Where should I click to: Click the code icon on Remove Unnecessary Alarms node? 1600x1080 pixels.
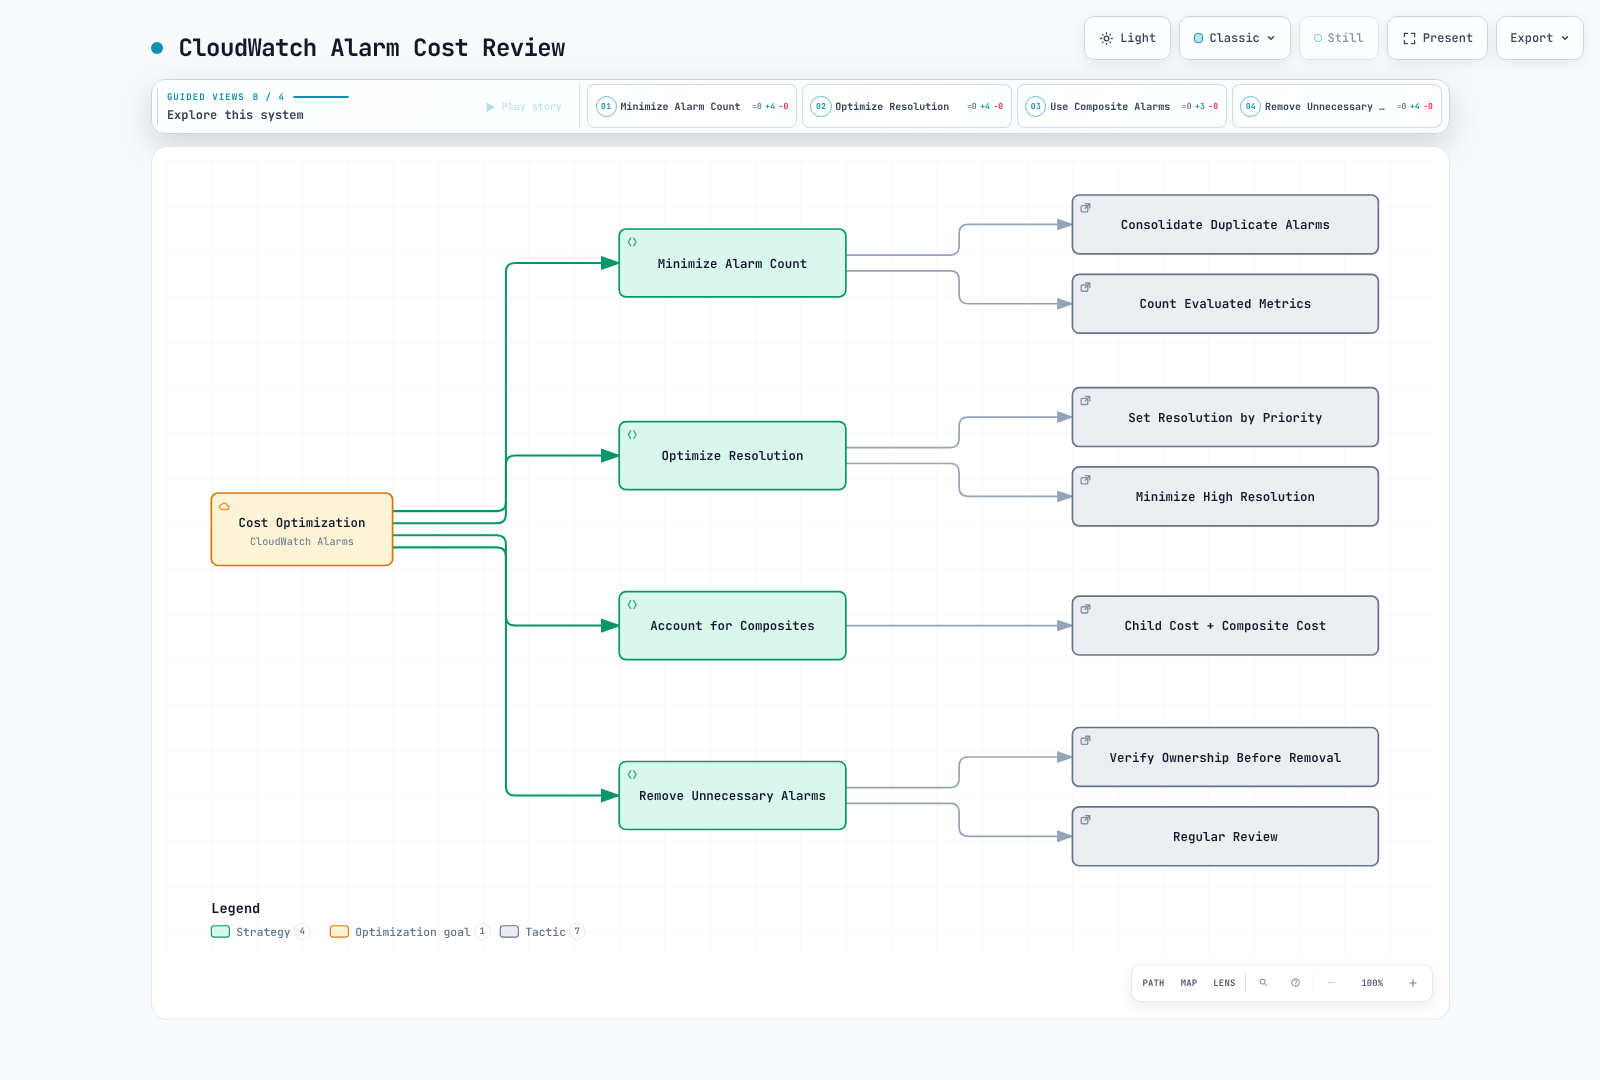(x=632, y=774)
